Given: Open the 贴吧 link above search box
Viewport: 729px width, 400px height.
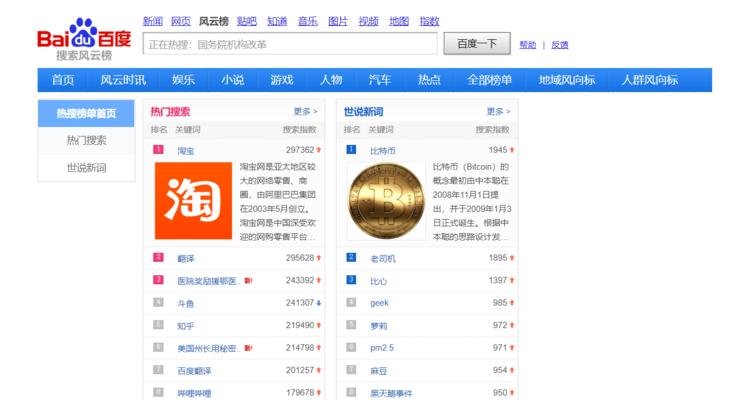Looking at the screenshot, I should (246, 21).
